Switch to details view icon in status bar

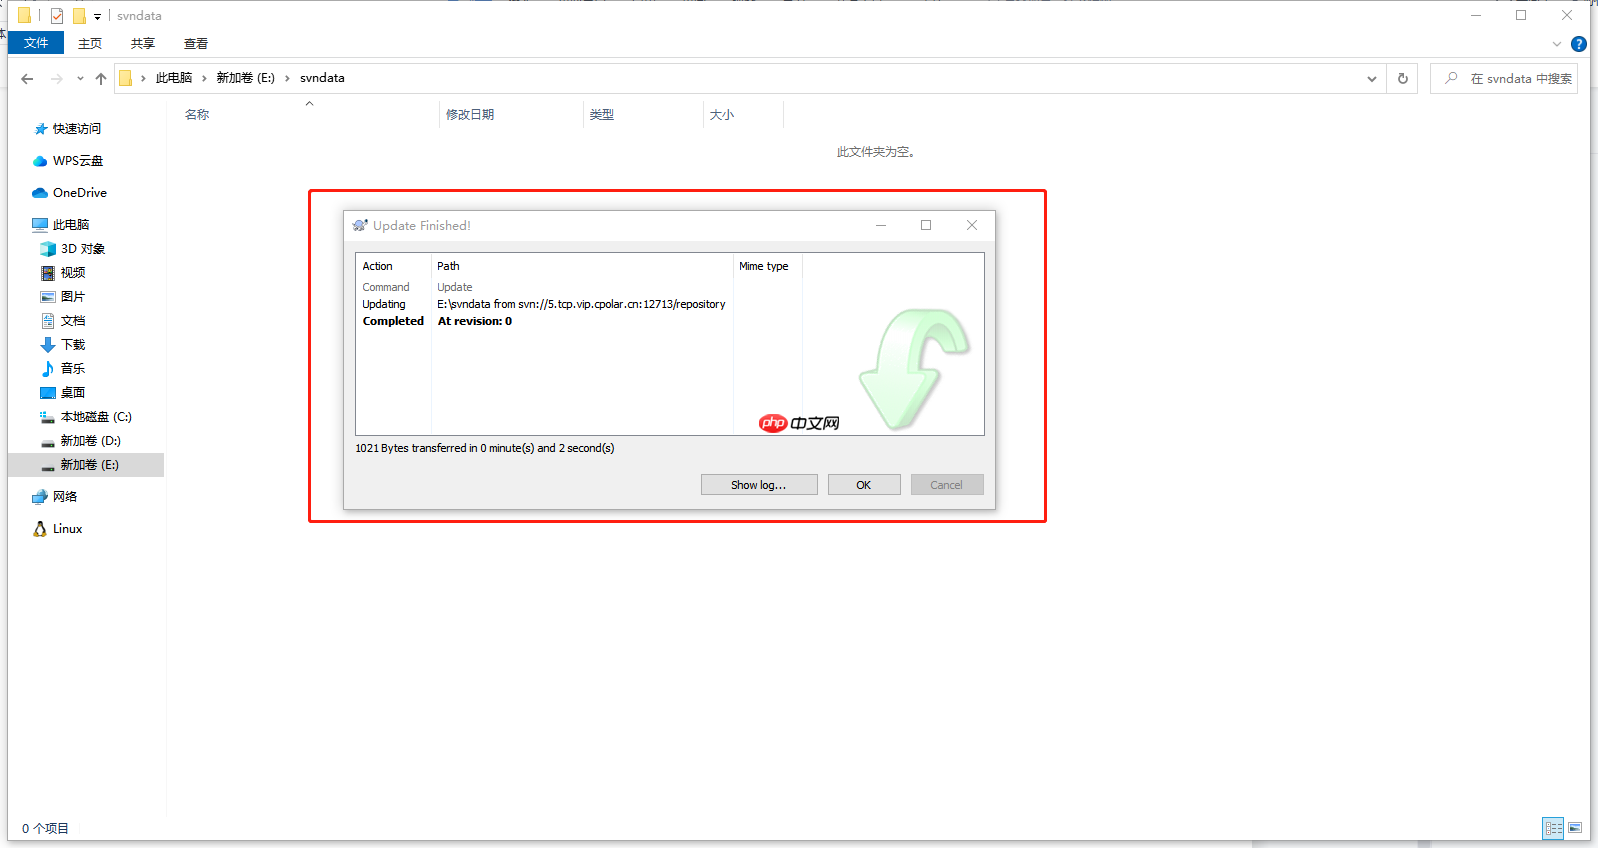tap(1553, 828)
